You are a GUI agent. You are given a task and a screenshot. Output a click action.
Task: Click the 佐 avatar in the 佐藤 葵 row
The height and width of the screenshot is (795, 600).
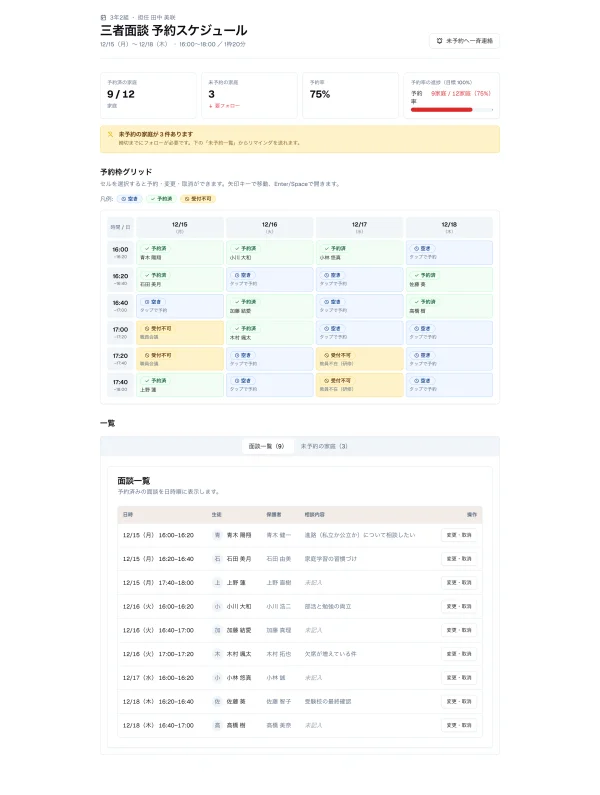tap(217, 701)
